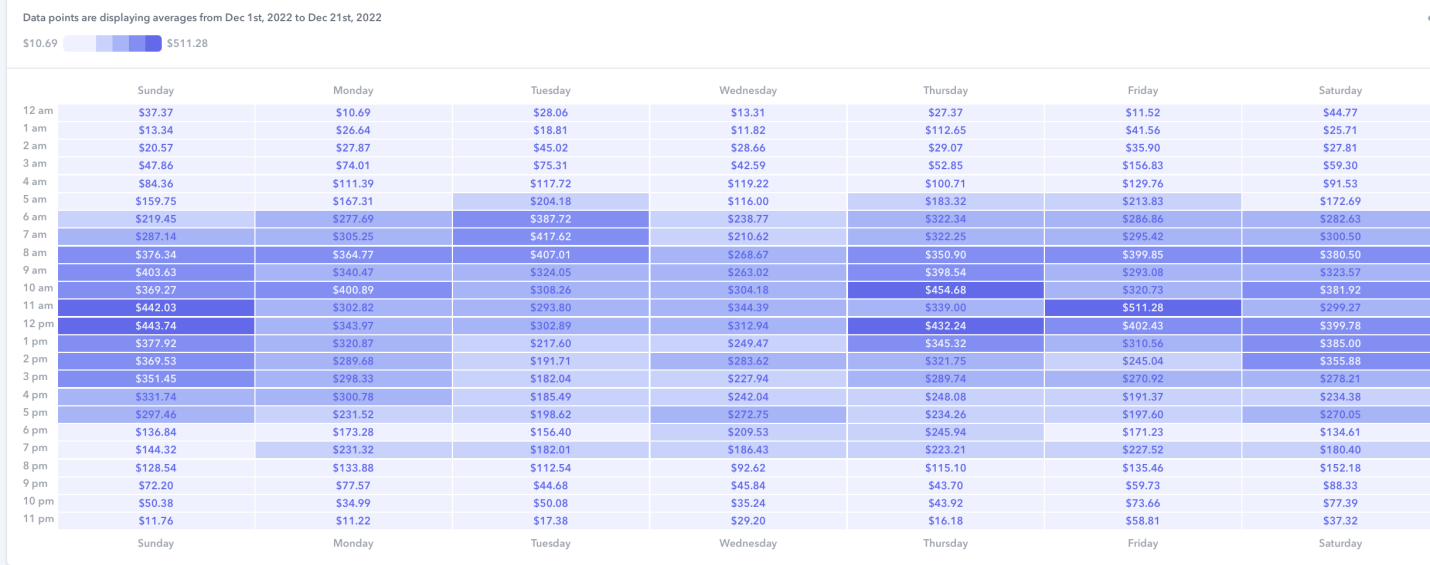Click Tuesday 7 am cell $417.62
Screen dimensions: 1430x565
pyautogui.click(x=551, y=237)
